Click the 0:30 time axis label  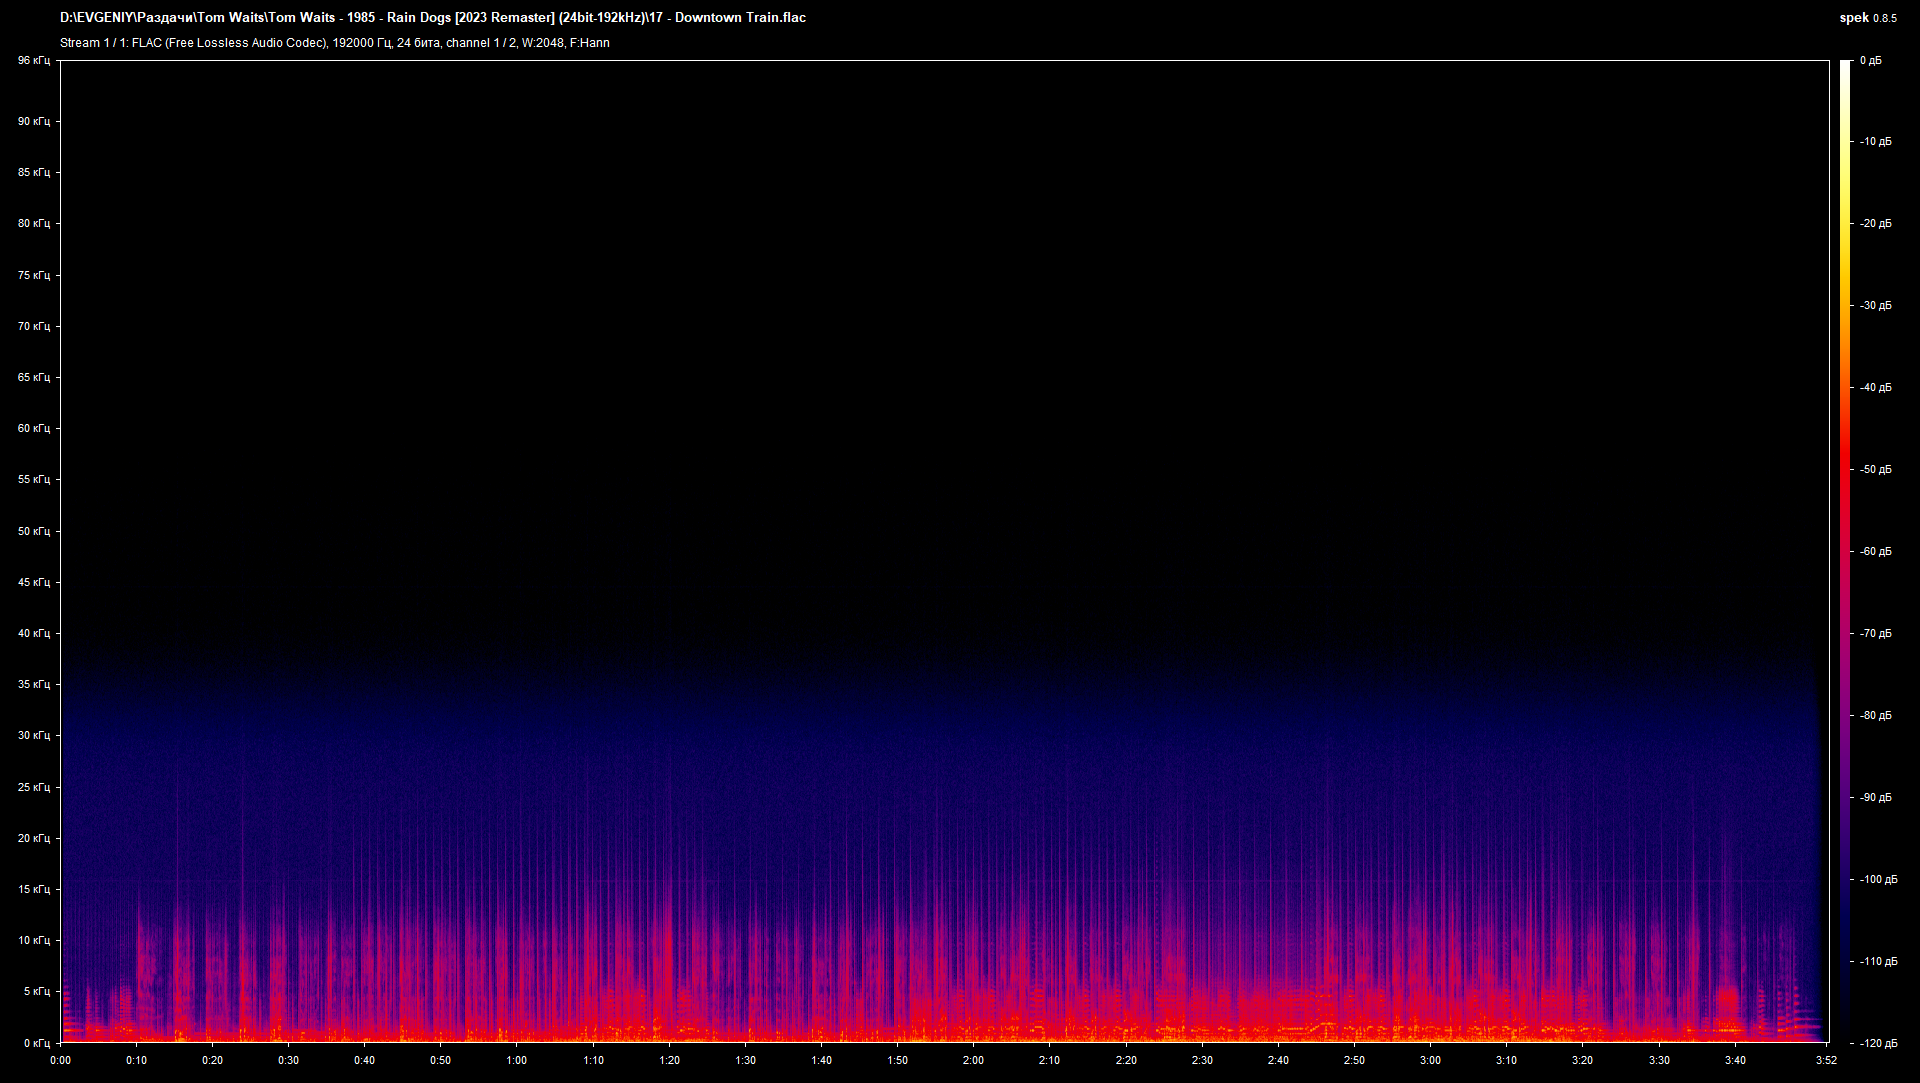[289, 1060]
